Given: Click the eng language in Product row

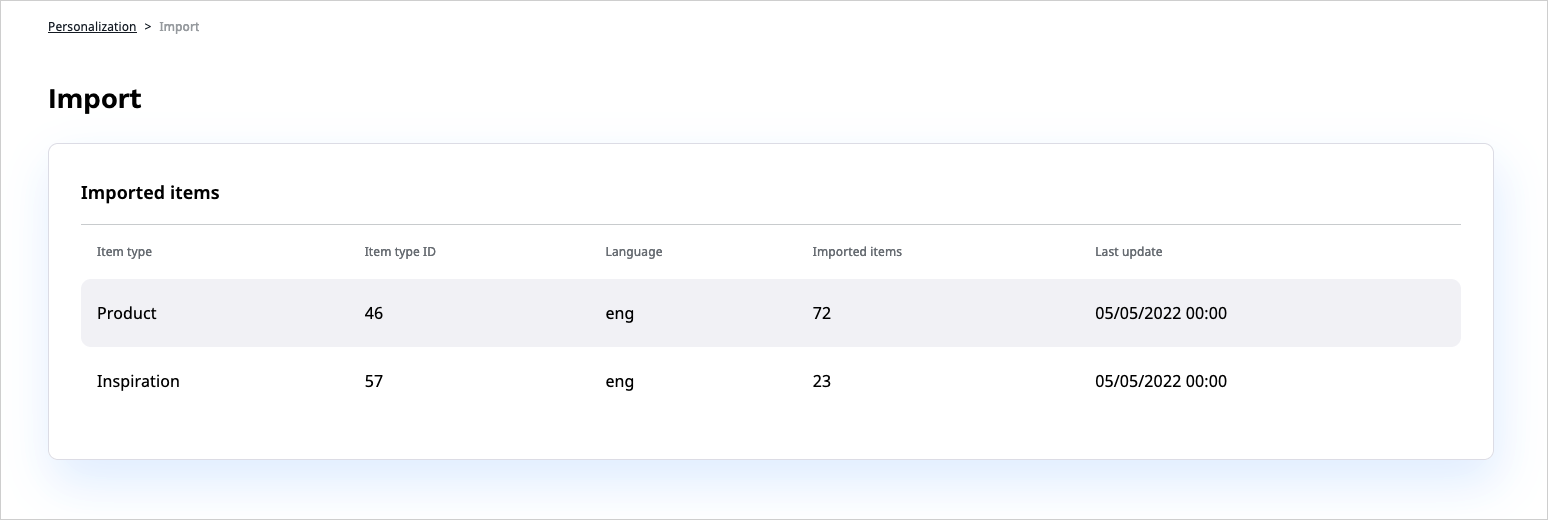Looking at the screenshot, I should click(x=619, y=313).
